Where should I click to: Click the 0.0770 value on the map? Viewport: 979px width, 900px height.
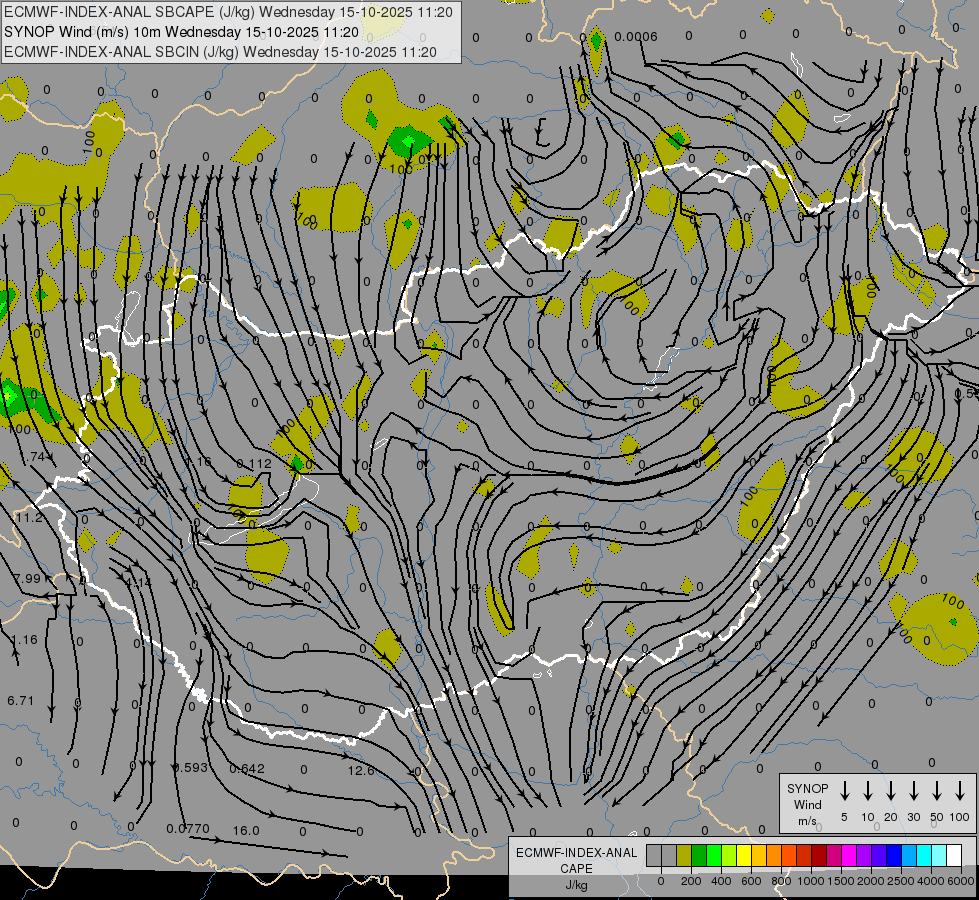pos(188,829)
